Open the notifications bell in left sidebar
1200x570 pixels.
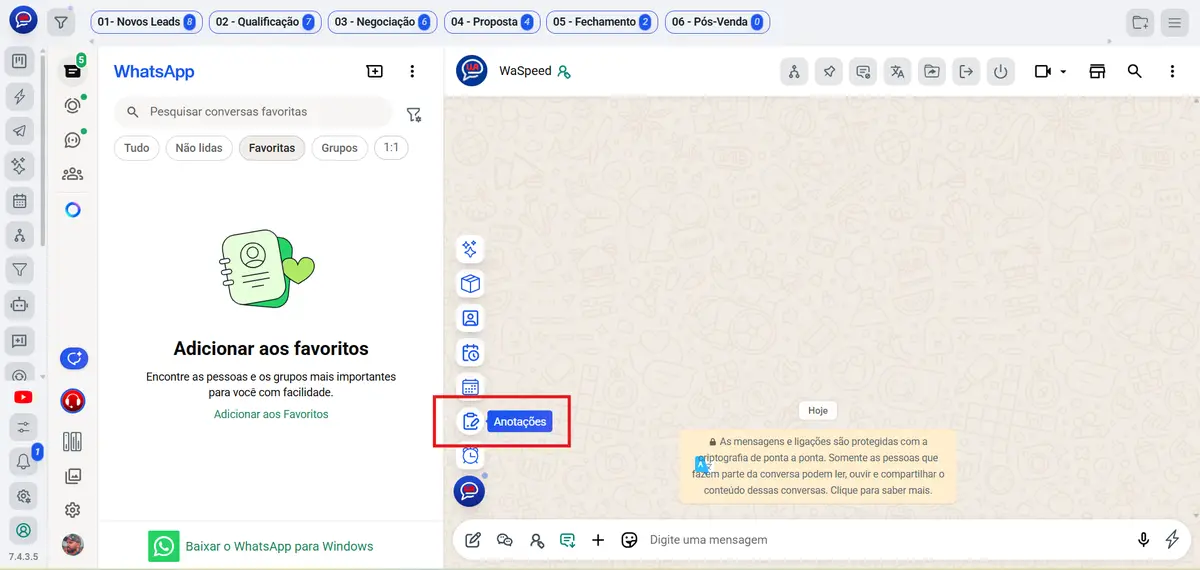click(22, 461)
